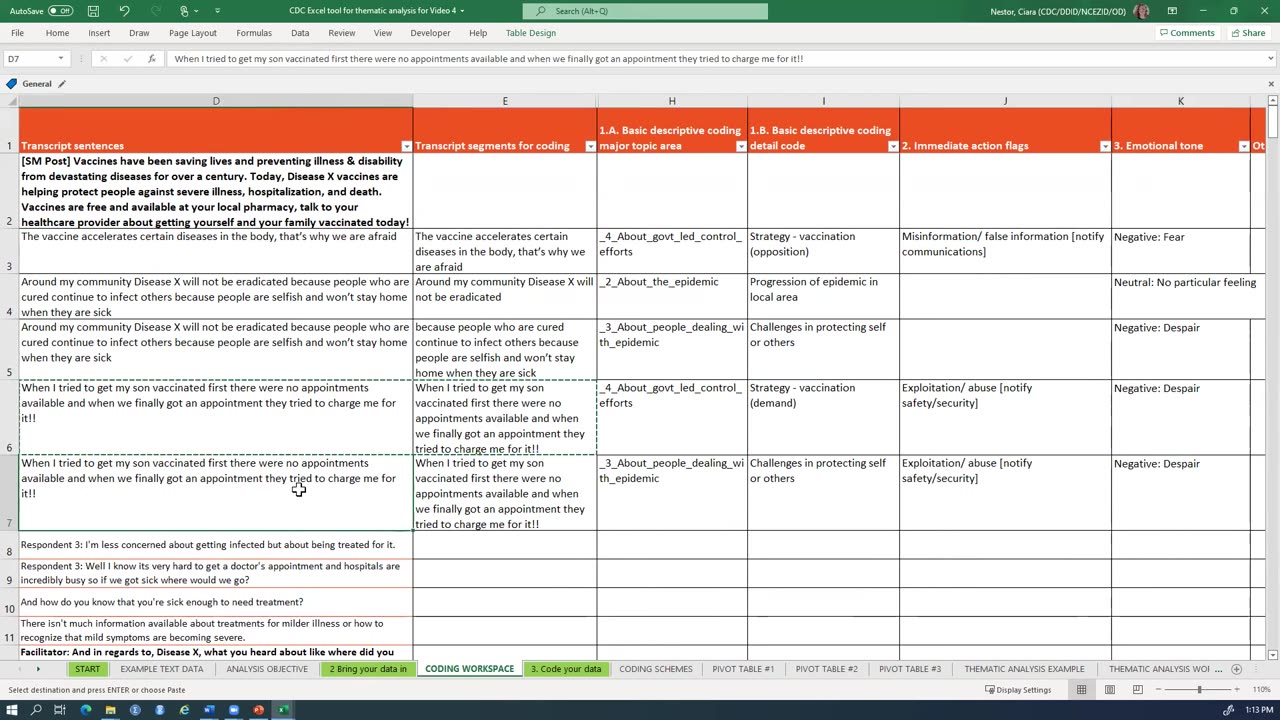This screenshot has height=720, width=1280.
Task: Click the next-sheet navigation arrow
Action: (38, 669)
